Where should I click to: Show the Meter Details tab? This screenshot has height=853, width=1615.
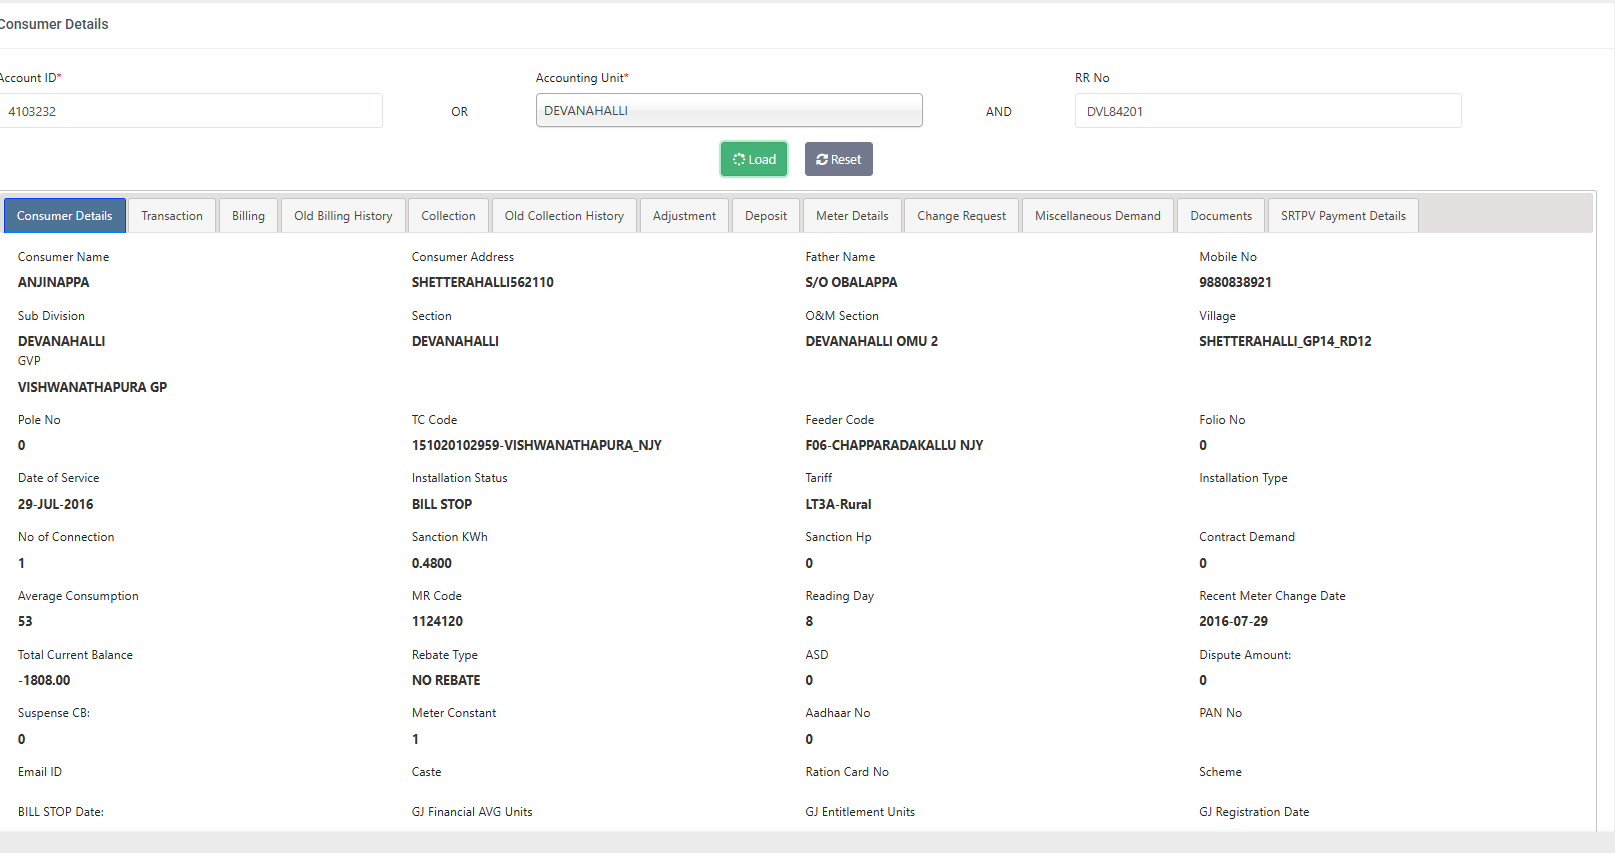(852, 216)
